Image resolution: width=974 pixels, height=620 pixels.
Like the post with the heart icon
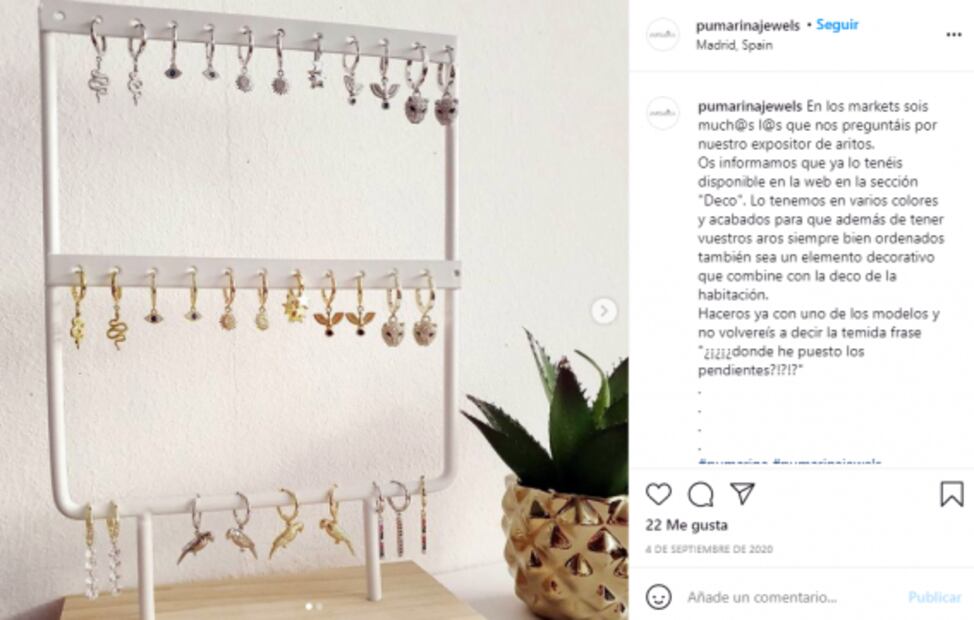658,495
